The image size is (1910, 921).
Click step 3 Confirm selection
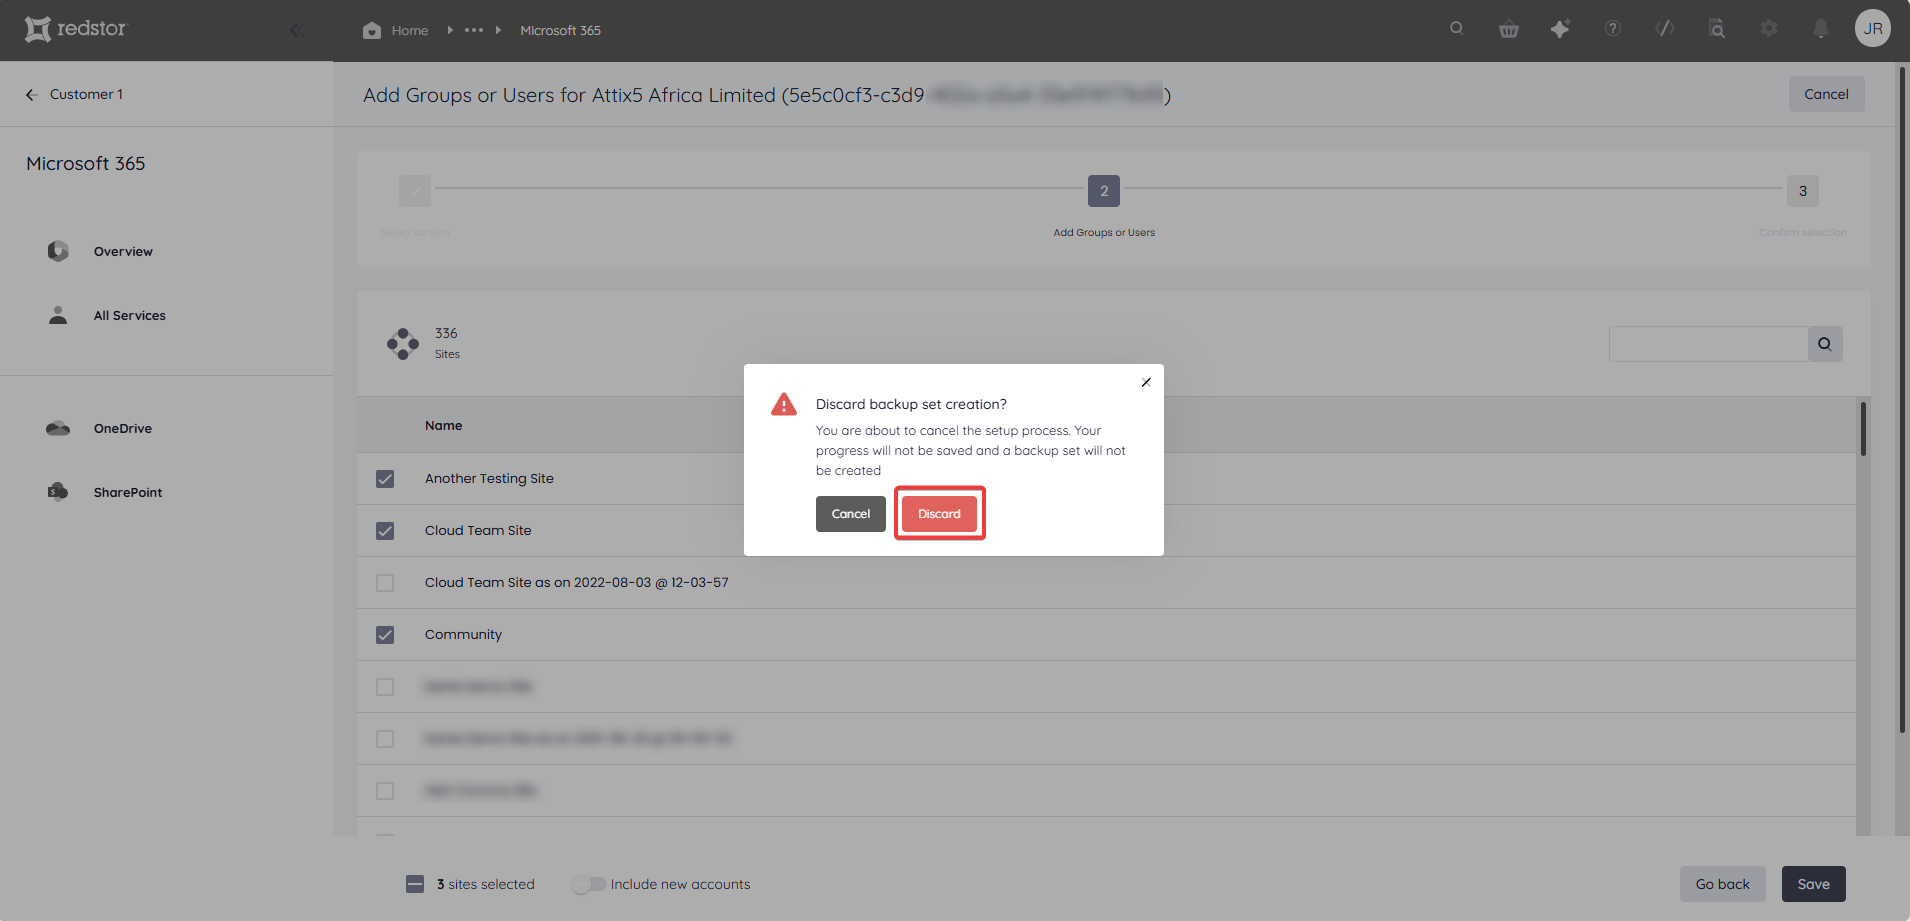[1803, 190]
